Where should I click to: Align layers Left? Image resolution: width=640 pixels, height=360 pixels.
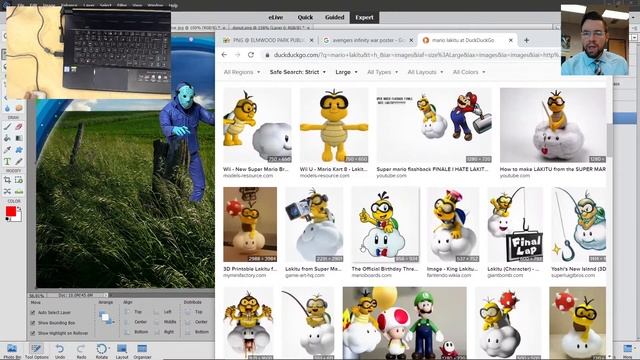(x=162, y=312)
